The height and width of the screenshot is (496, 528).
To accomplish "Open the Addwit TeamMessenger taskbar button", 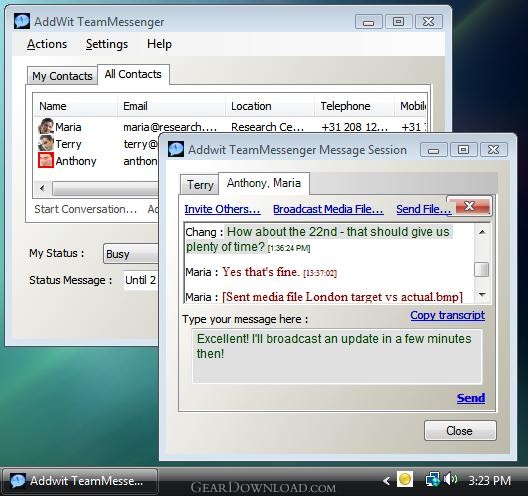I will (x=80, y=481).
